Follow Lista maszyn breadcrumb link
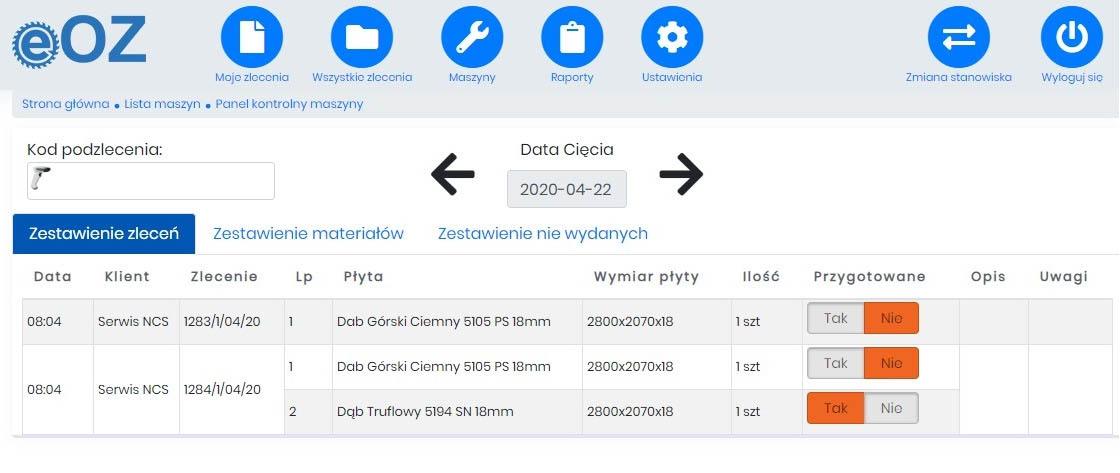The height and width of the screenshot is (473, 1120). [x=162, y=104]
